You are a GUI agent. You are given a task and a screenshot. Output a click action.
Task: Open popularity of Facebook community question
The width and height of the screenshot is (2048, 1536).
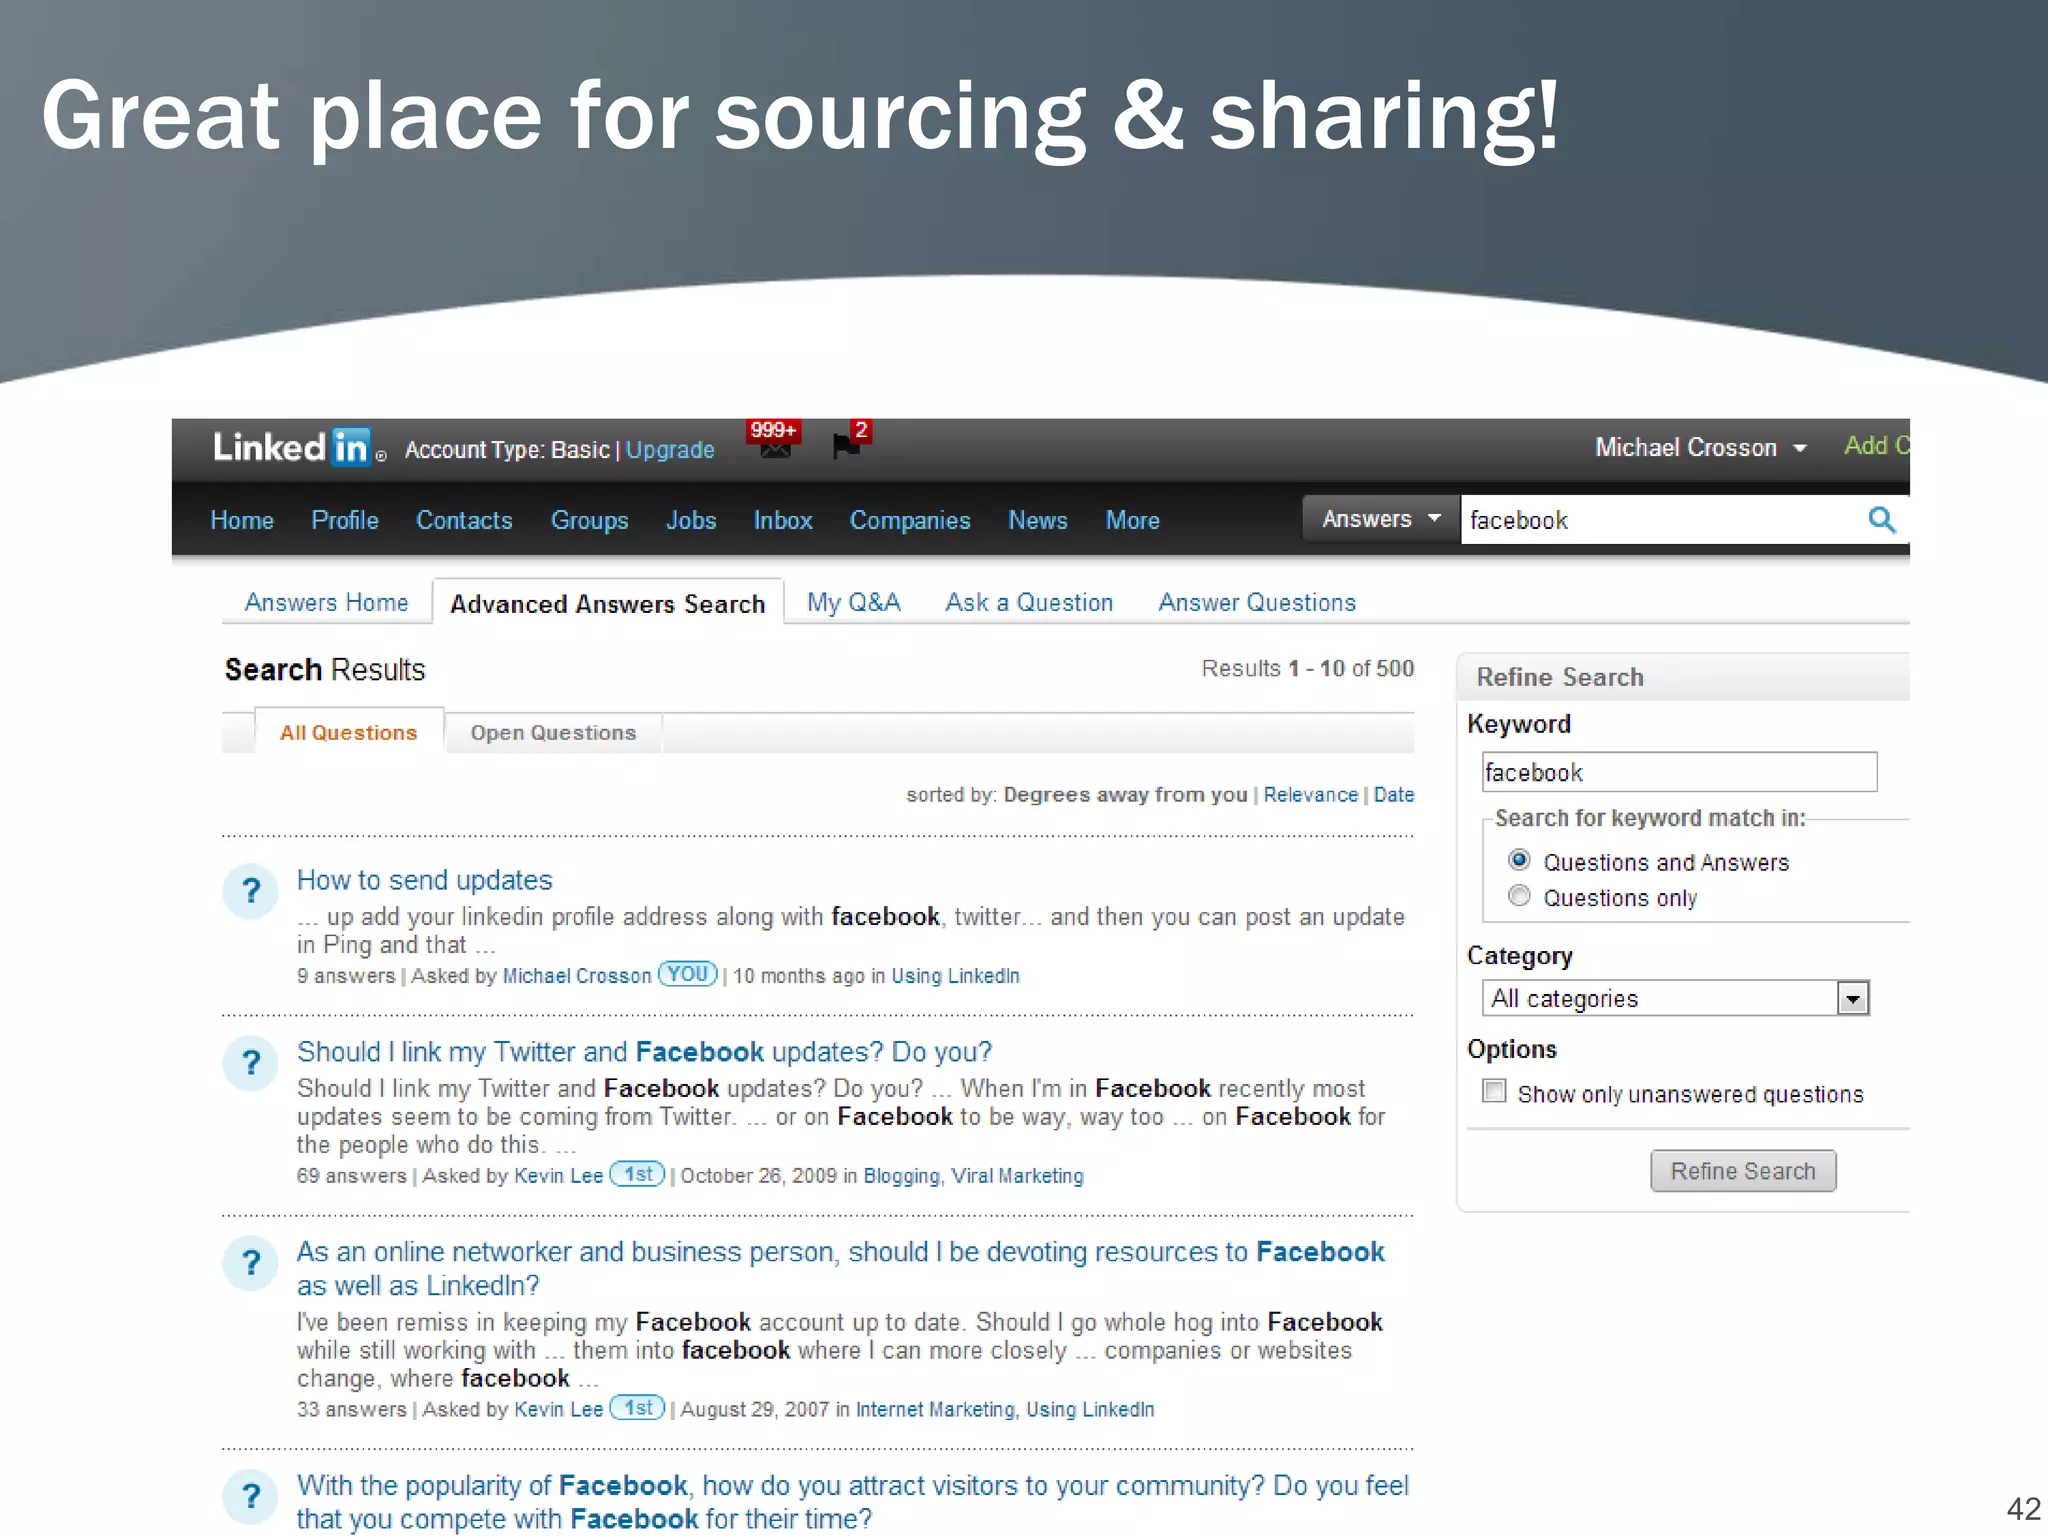[x=852, y=1502]
